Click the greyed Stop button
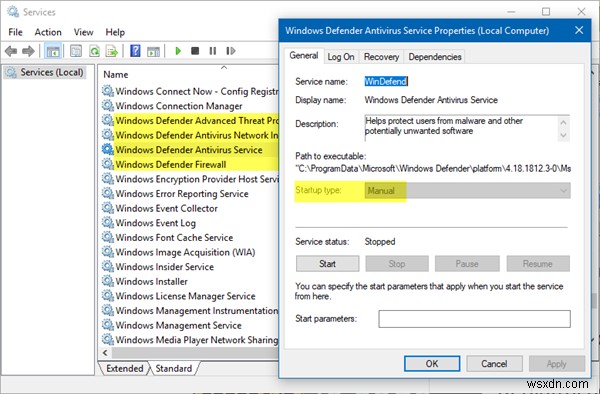600x394 pixels. 397,264
